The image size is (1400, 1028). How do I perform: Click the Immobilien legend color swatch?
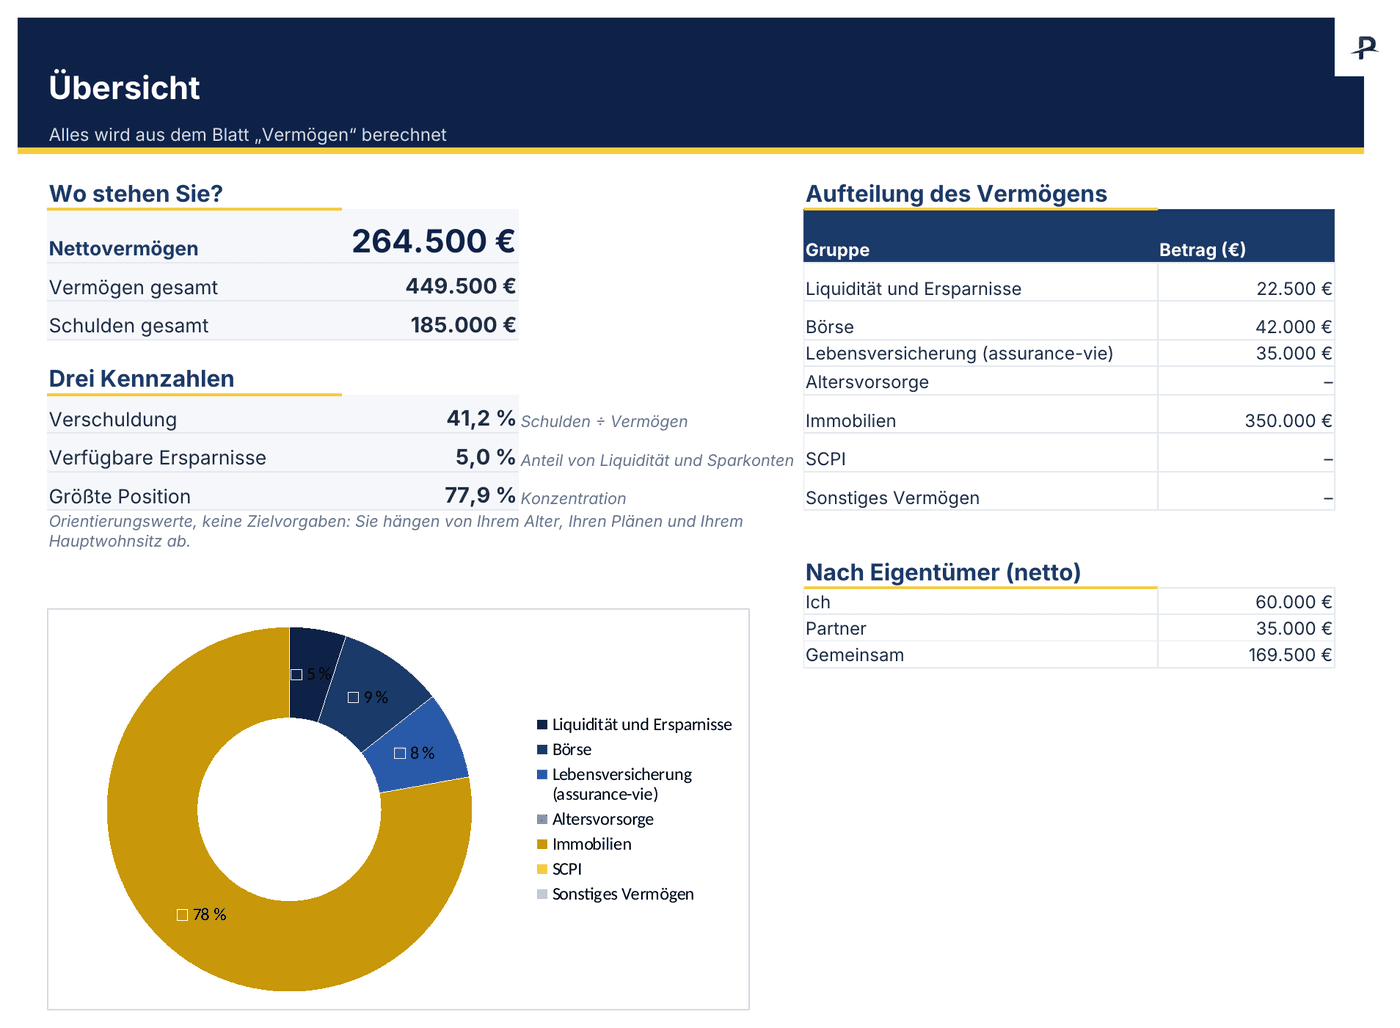click(542, 844)
